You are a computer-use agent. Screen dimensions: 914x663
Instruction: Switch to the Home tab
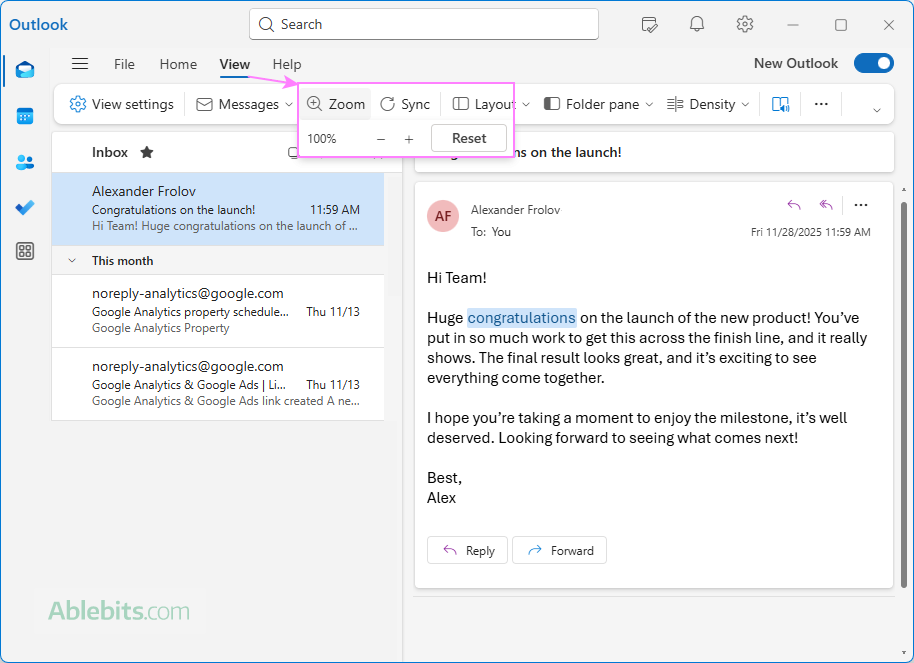[178, 64]
